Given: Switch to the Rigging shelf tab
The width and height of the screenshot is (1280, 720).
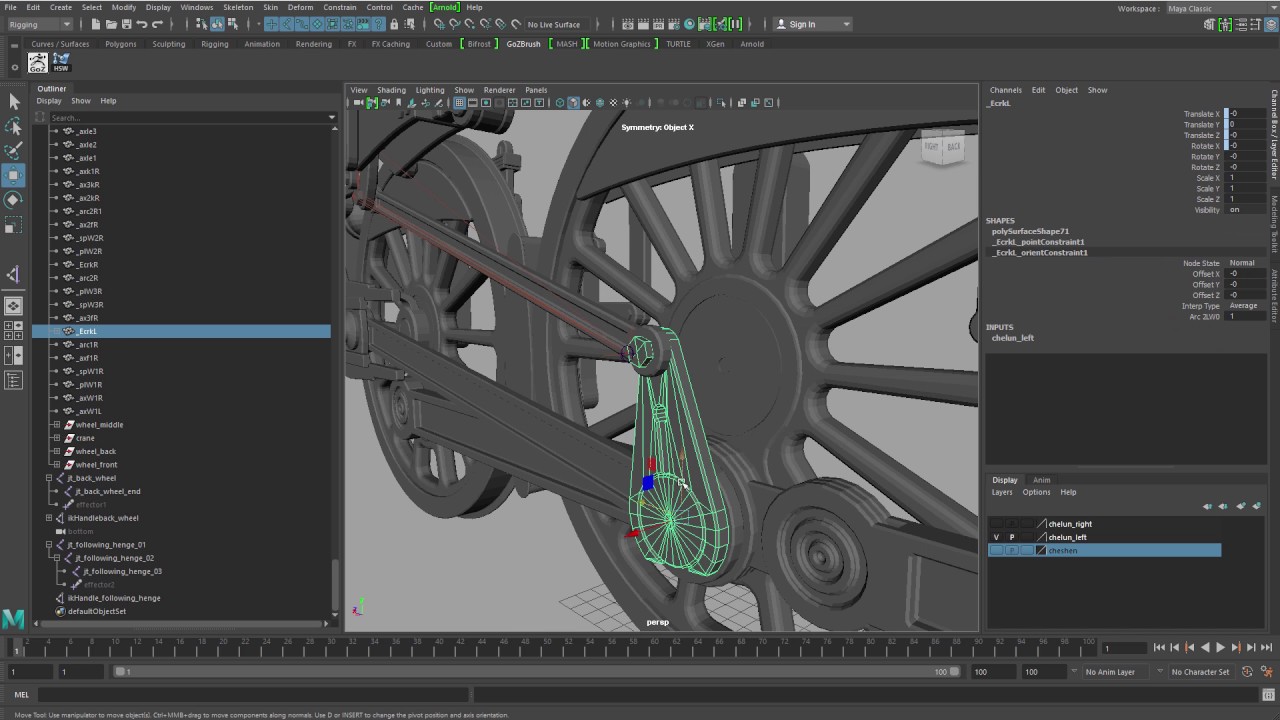Looking at the screenshot, I should (x=215, y=44).
